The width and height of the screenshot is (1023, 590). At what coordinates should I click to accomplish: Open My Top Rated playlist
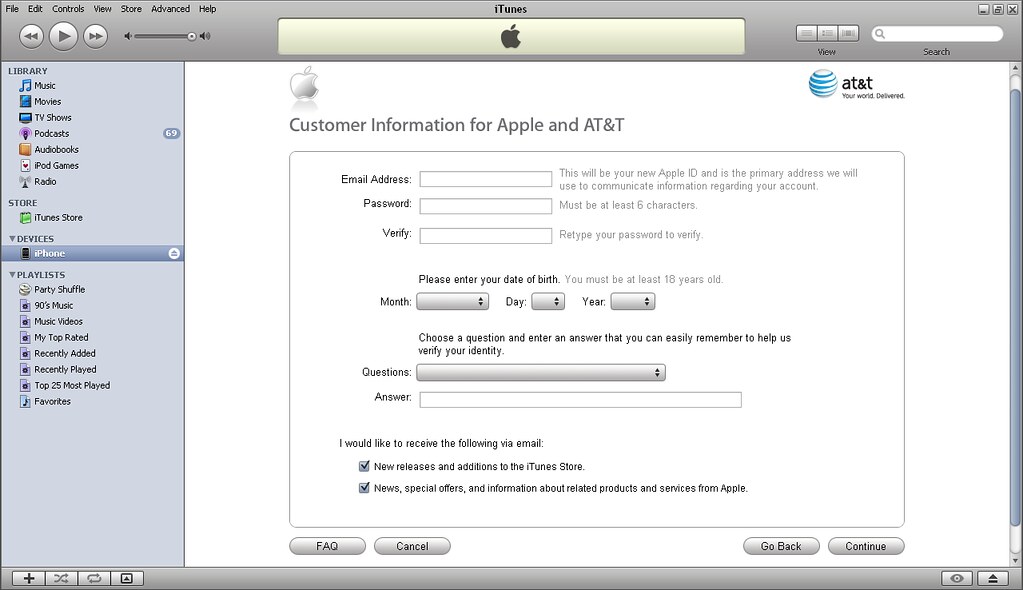[61, 337]
